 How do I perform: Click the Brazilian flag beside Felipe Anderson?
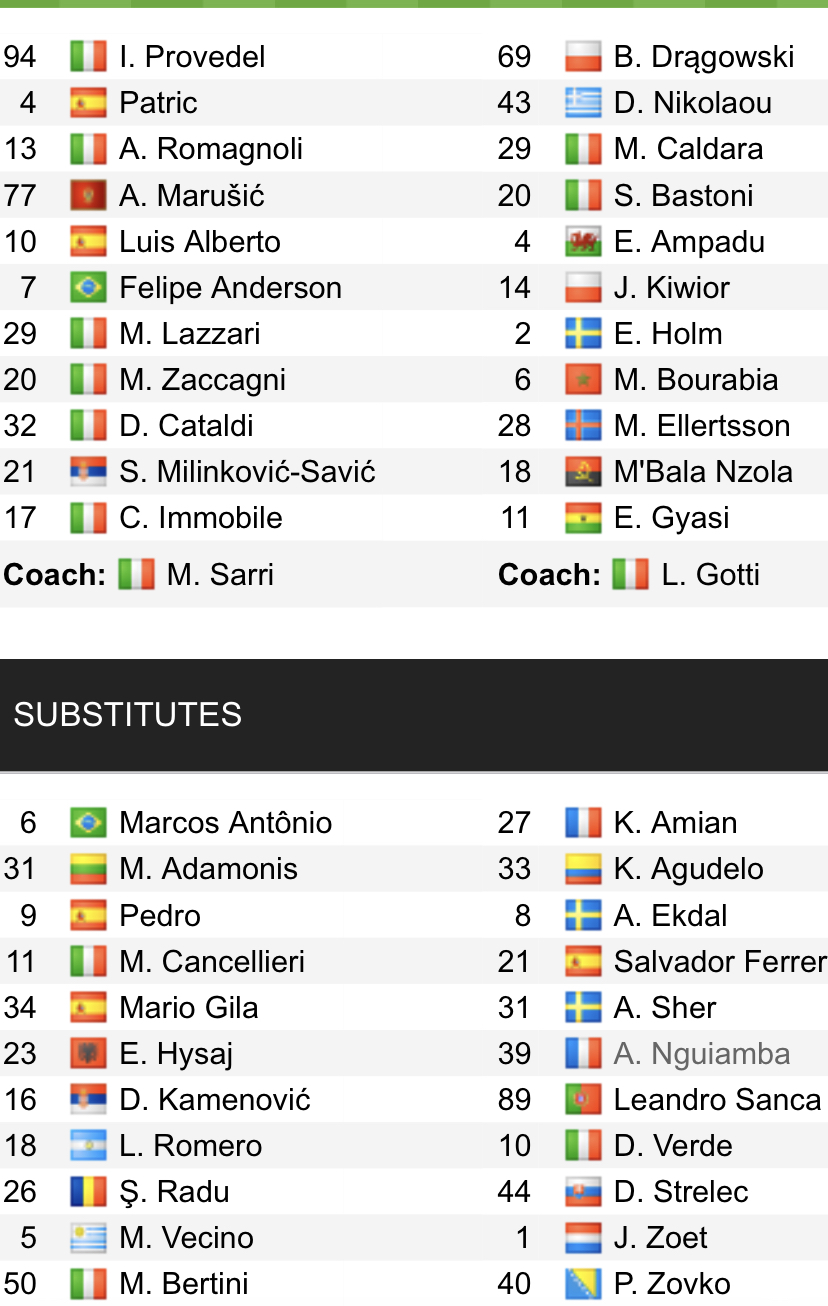(x=88, y=288)
